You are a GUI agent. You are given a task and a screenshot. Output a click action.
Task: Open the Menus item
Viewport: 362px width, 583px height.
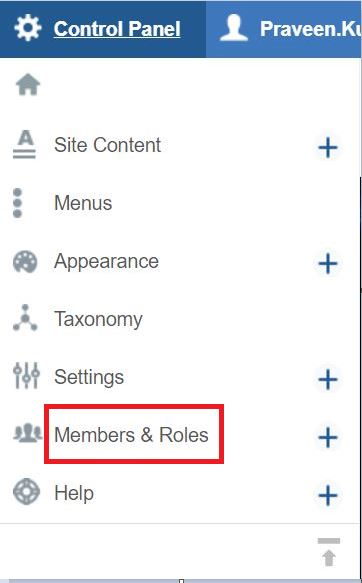(x=83, y=203)
